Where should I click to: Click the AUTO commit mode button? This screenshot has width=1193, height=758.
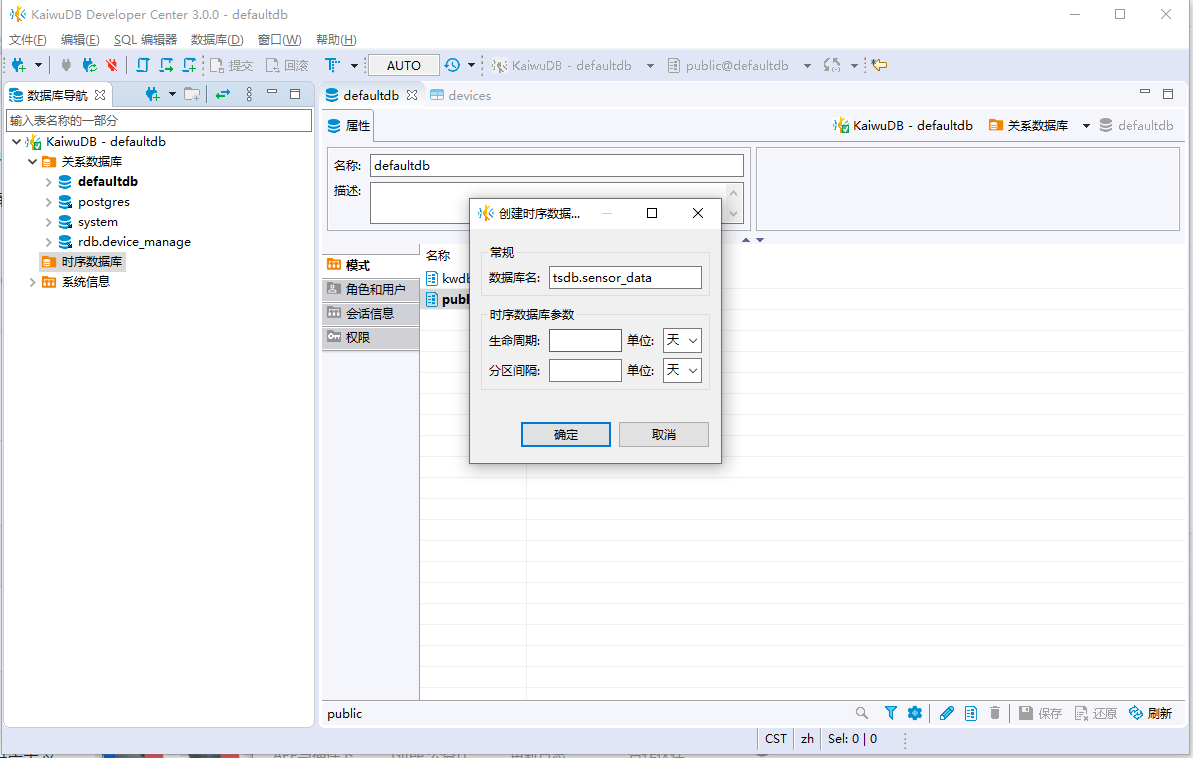click(x=403, y=65)
